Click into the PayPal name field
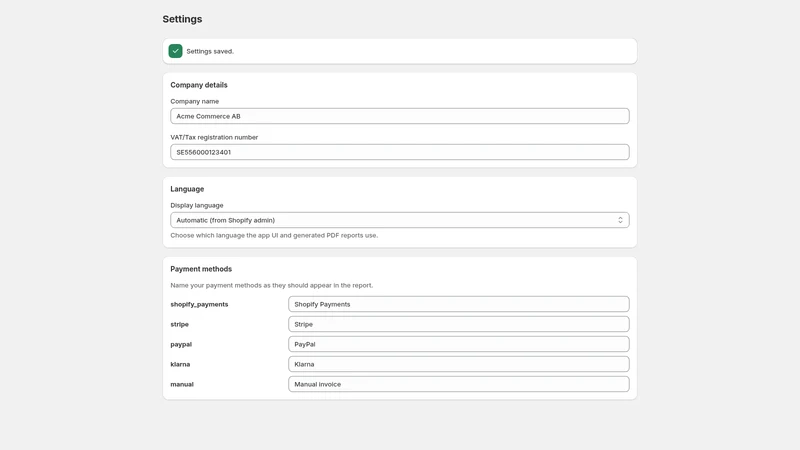The height and width of the screenshot is (450, 800). pyautogui.click(x=459, y=344)
